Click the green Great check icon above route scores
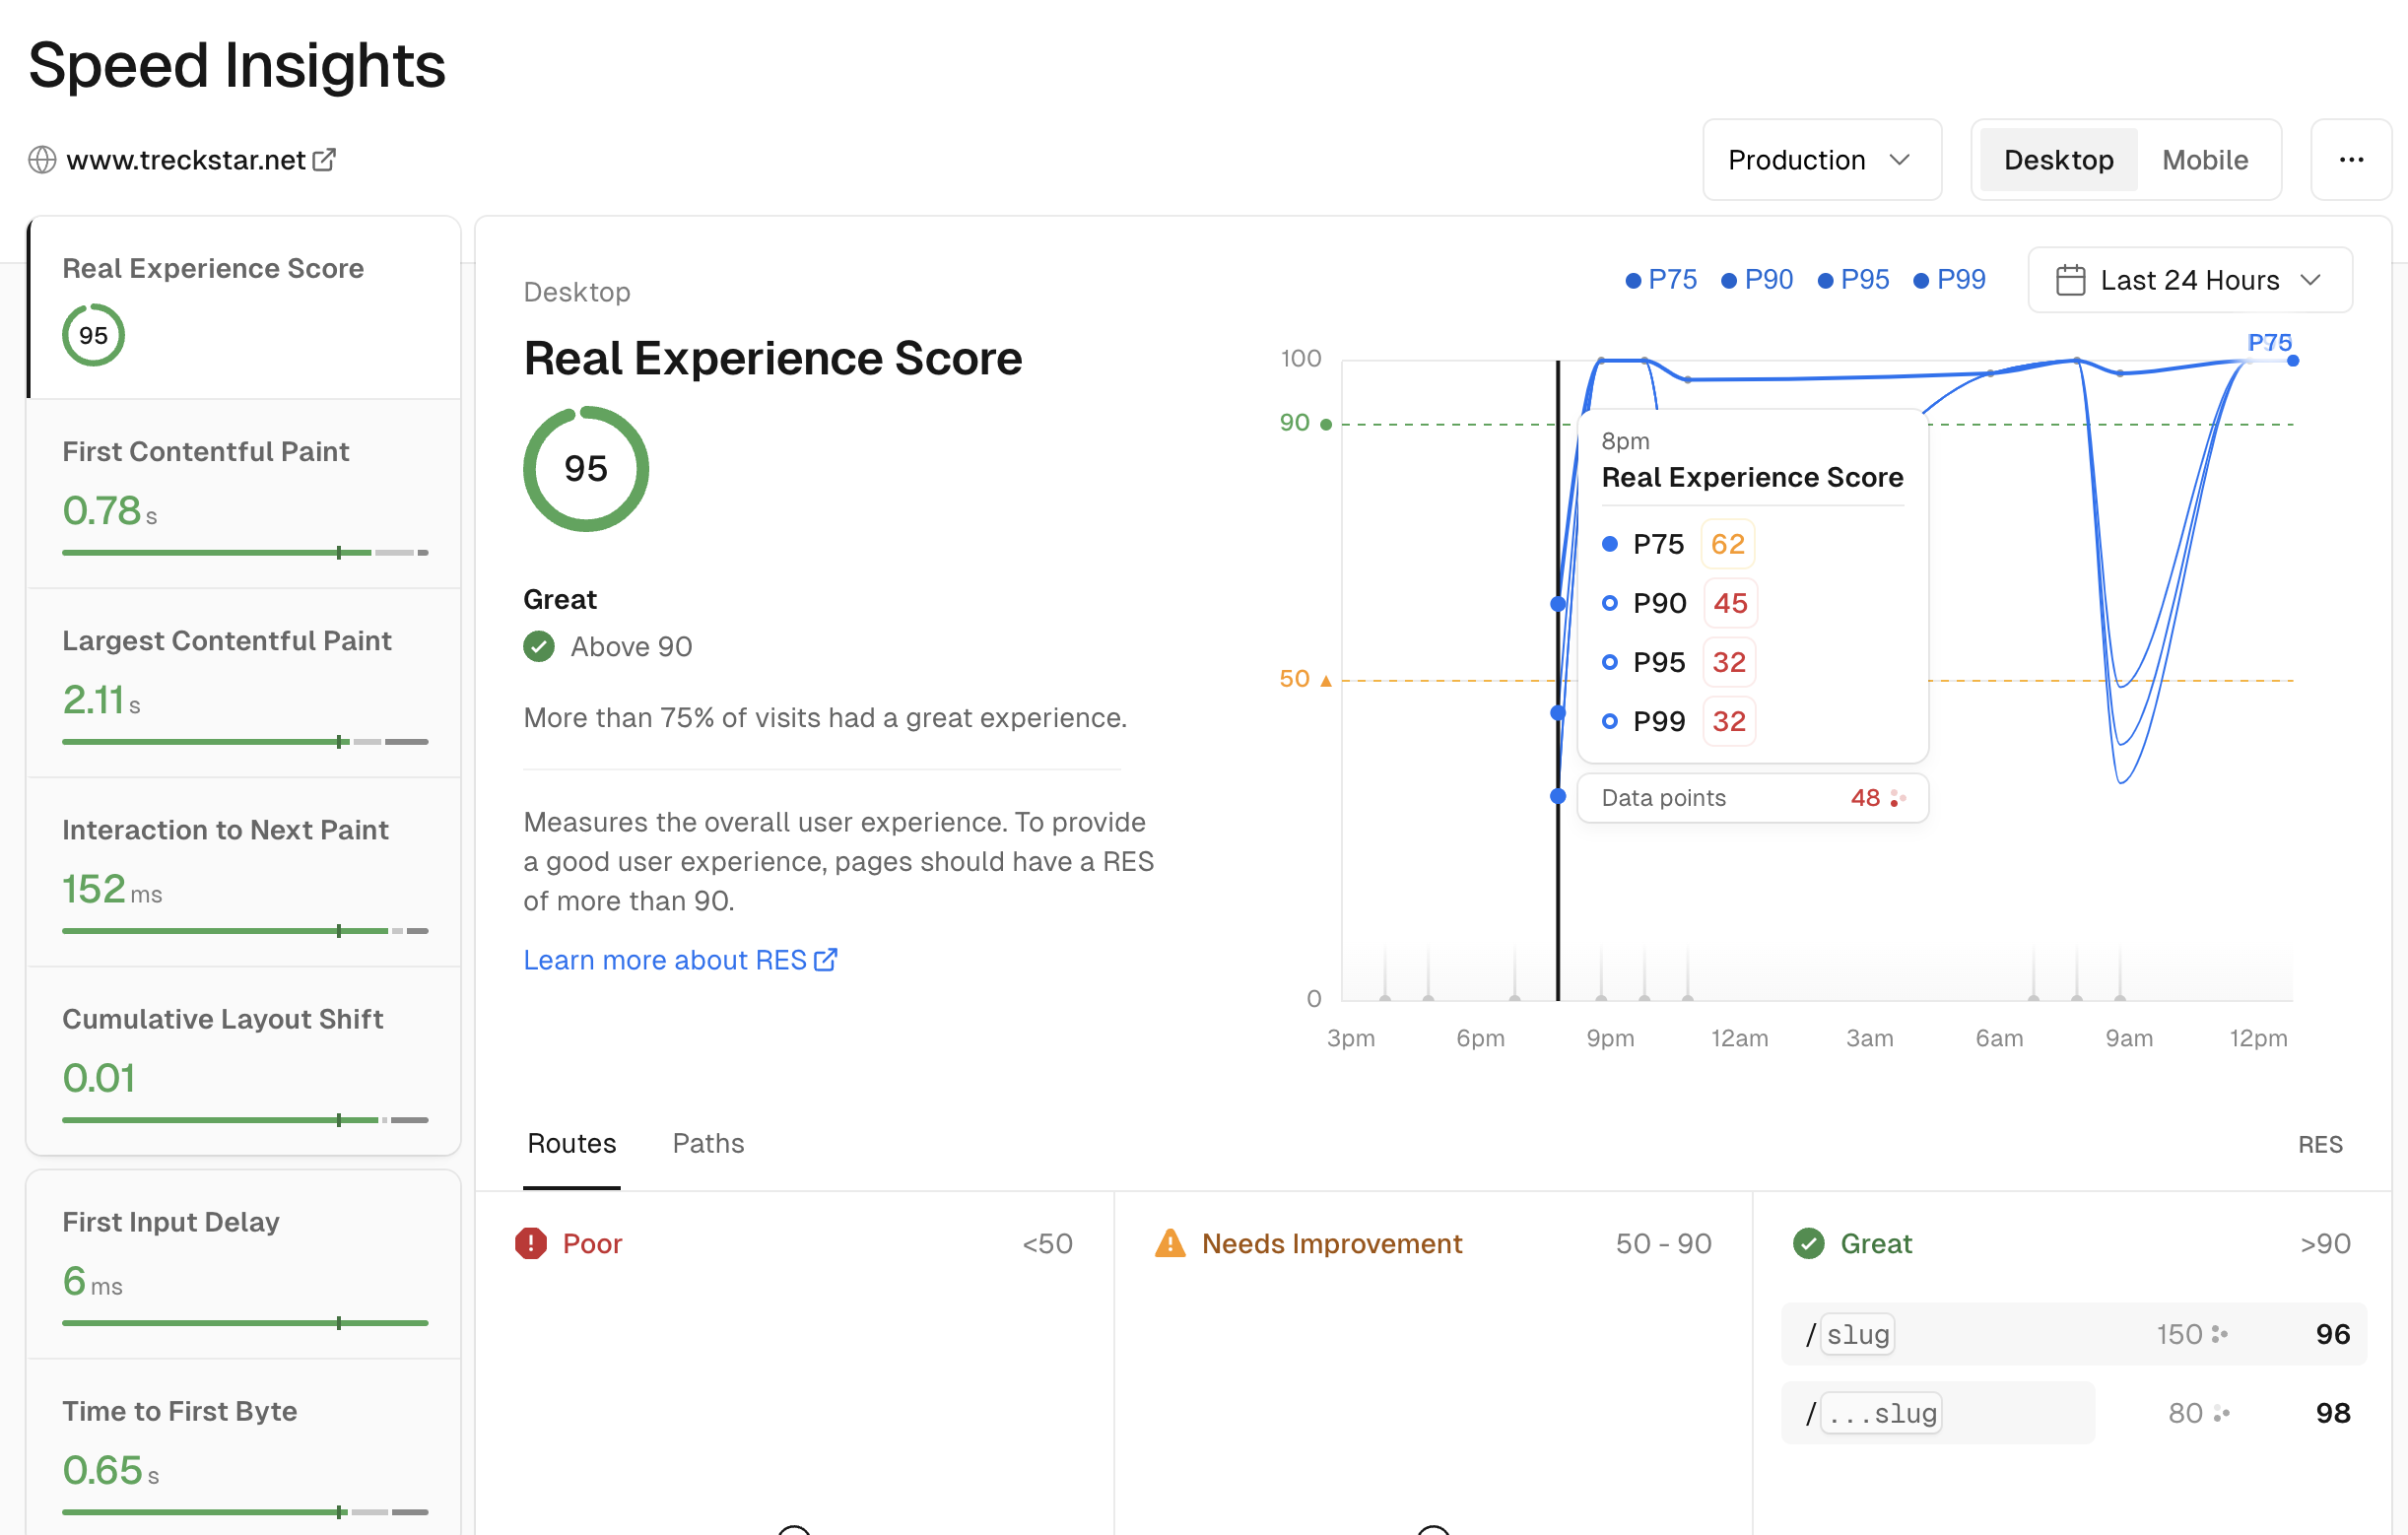This screenshot has height=1535, width=2408. [1808, 1243]
